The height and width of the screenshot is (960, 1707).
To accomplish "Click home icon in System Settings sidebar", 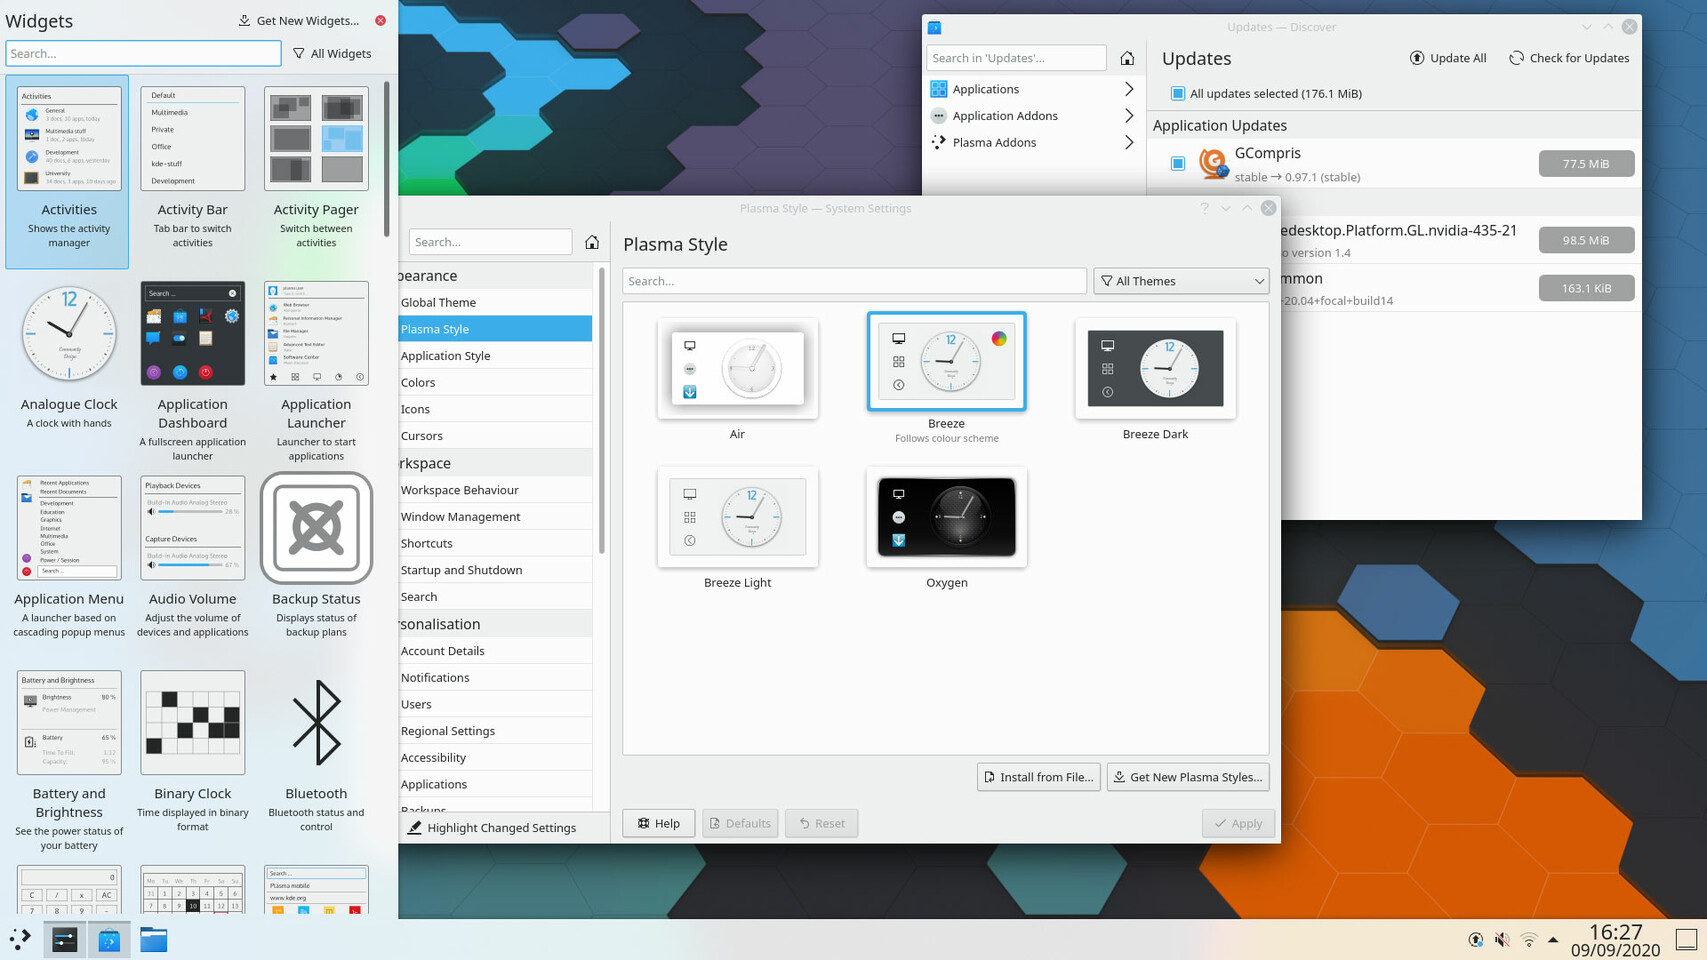I will click(592, 242).
